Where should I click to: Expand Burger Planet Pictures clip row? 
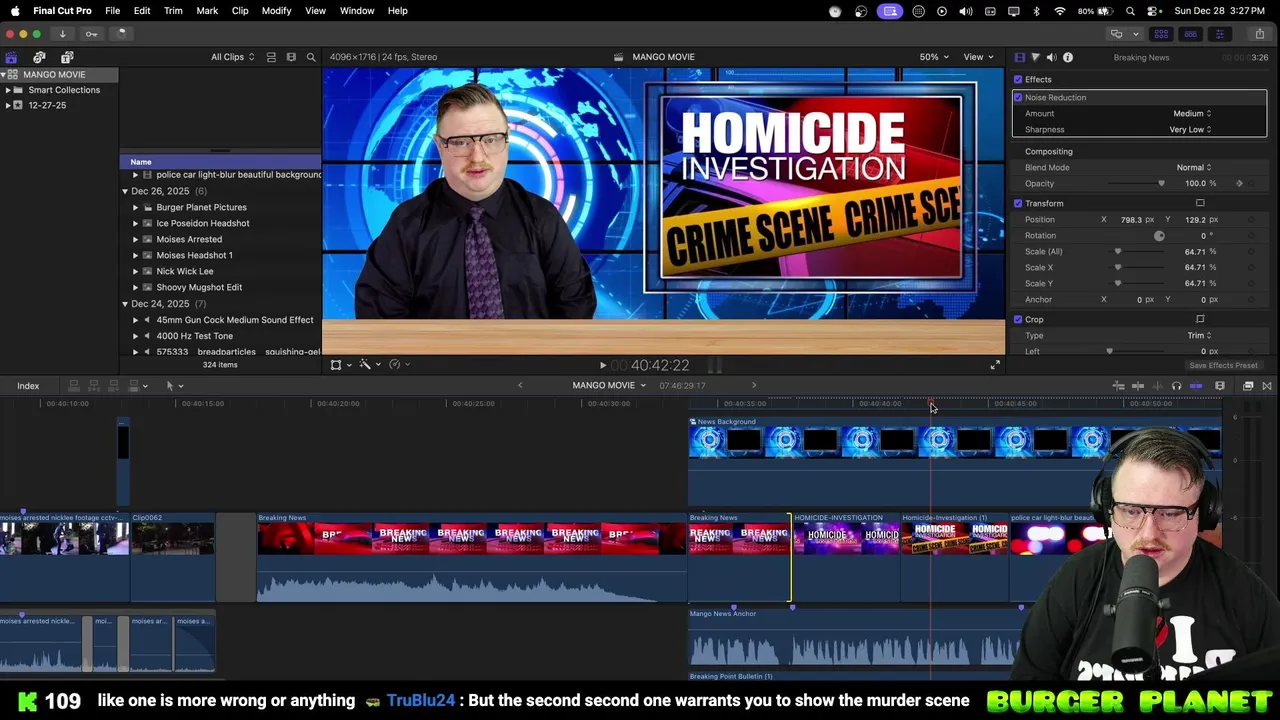pyautogui.click(x=136, y=207)
